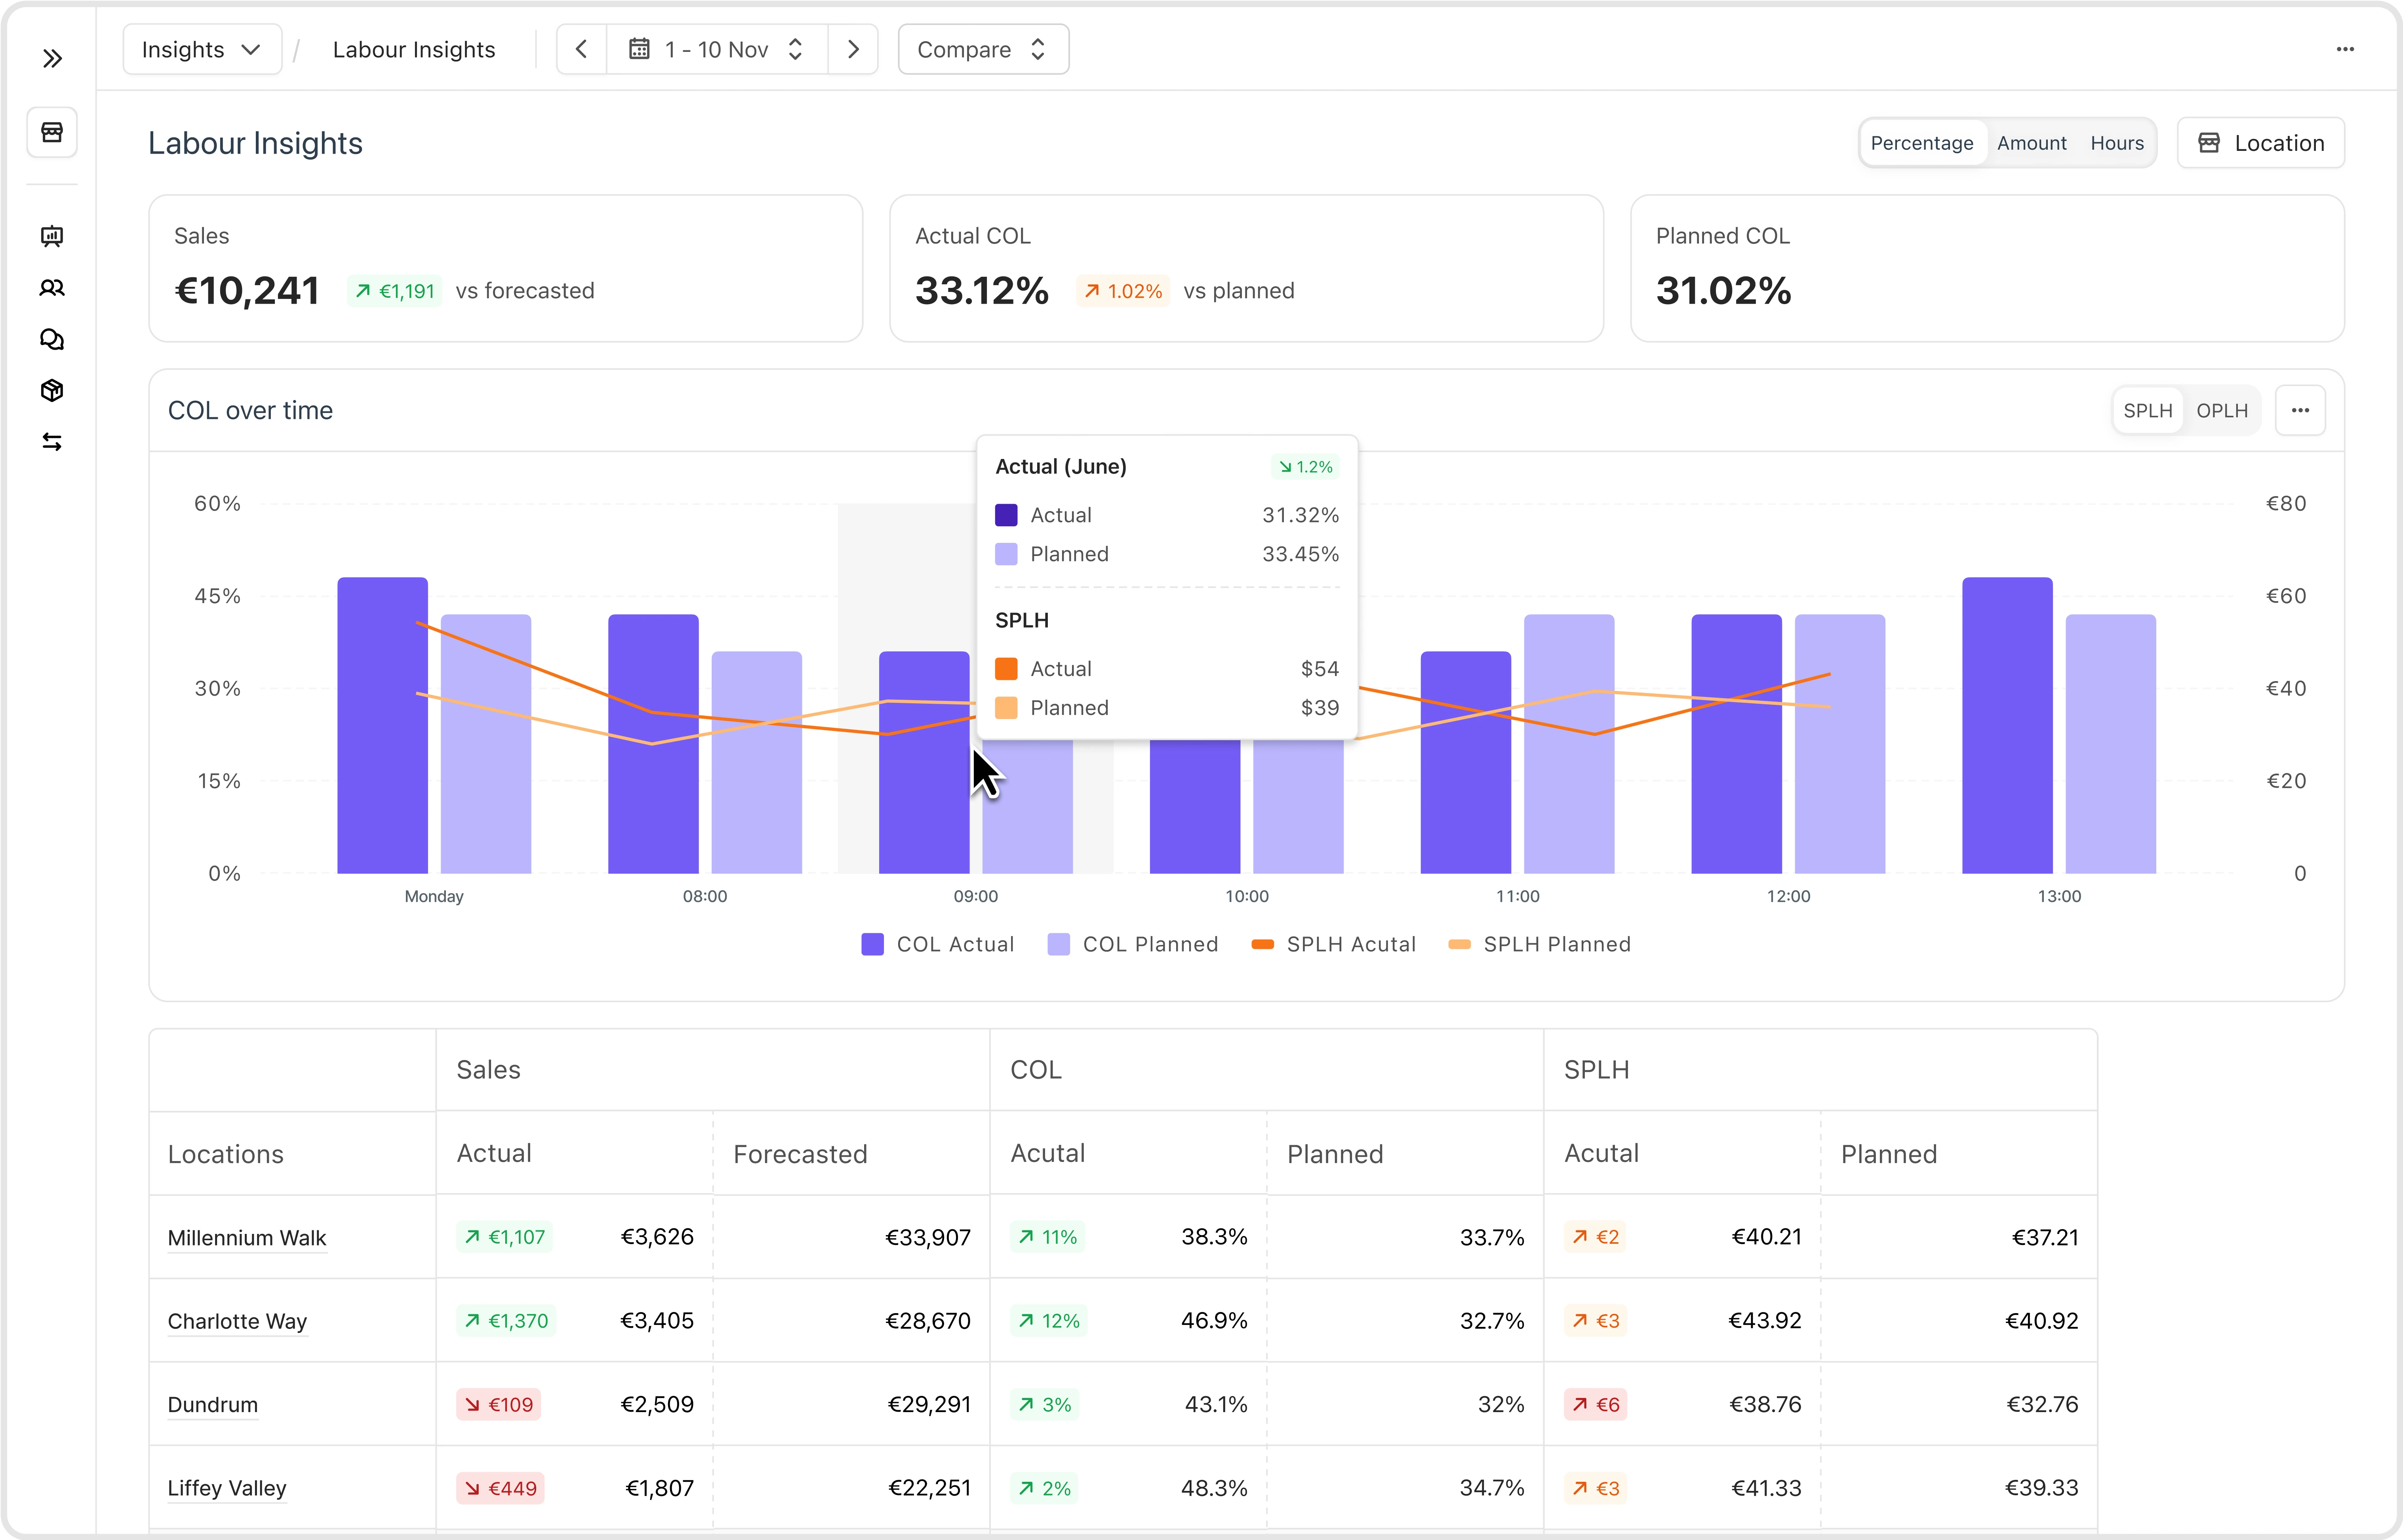Click the 13:00 COL Actual bar

click(x=2007, y=725)
